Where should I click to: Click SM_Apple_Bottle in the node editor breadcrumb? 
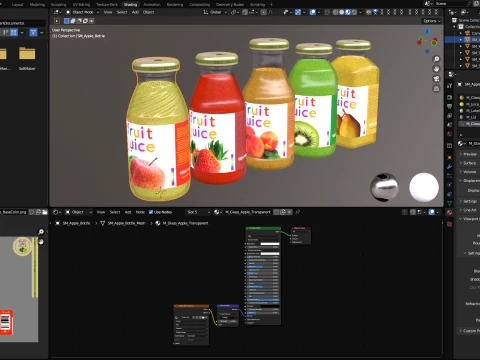coord(76,223)
